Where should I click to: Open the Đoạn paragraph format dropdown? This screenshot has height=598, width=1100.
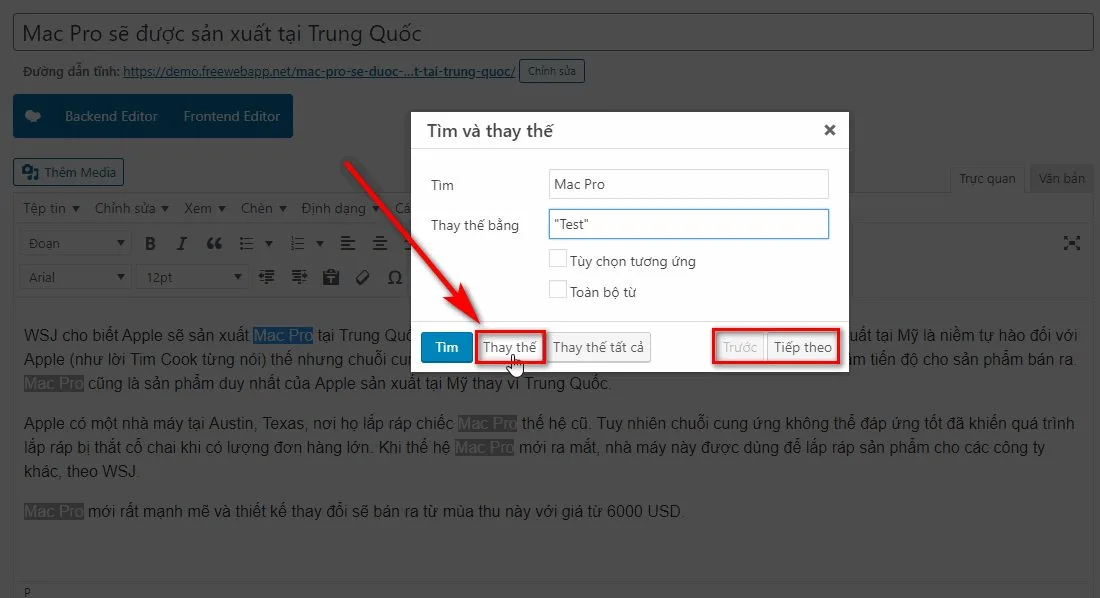pyautogui.click(x=75, y=244)
